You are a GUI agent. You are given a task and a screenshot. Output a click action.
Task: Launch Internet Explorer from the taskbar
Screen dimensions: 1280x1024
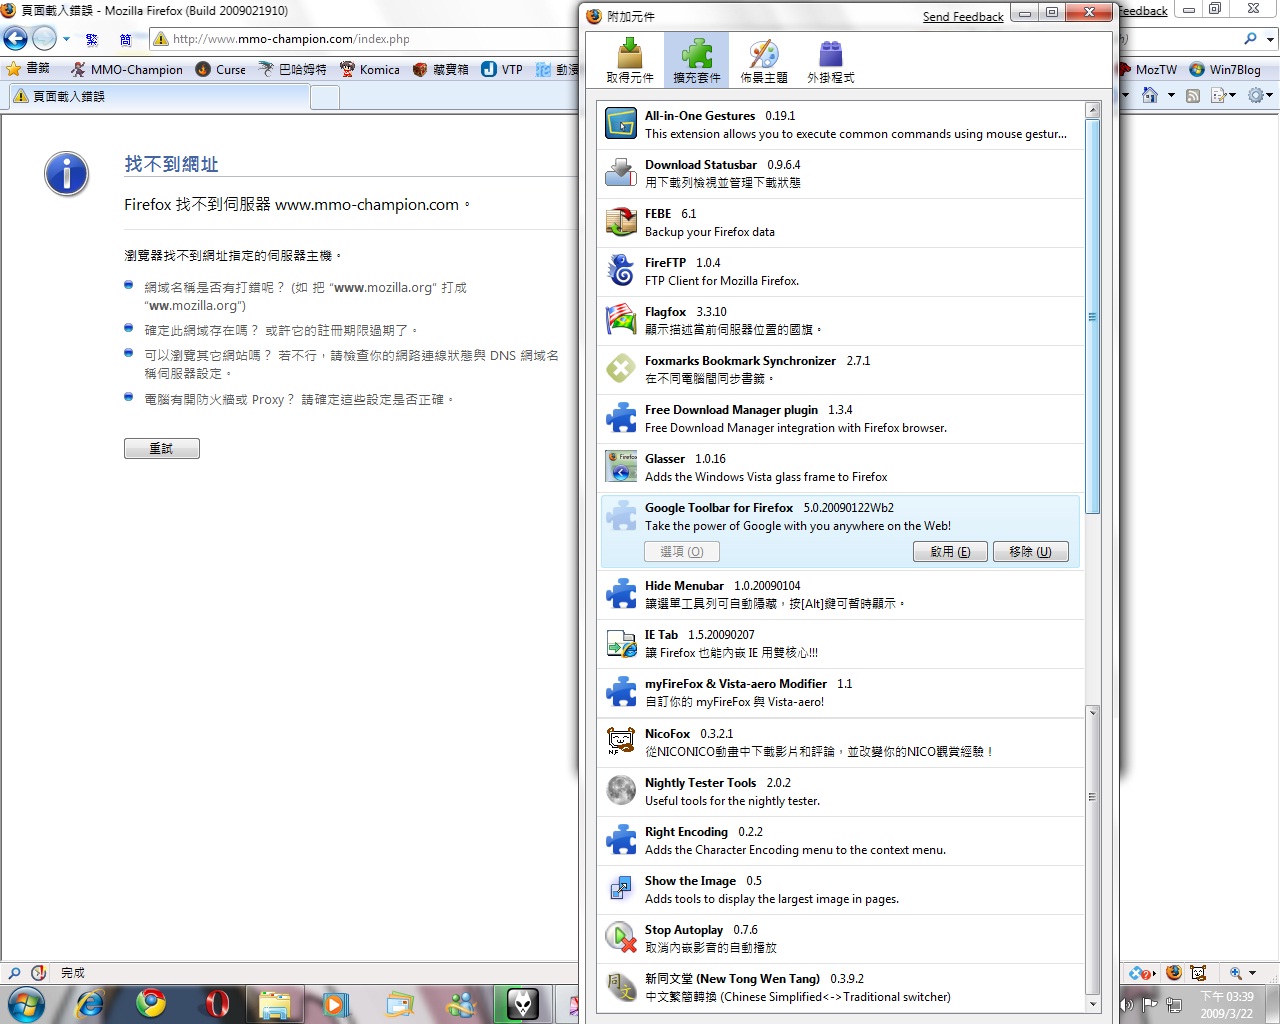point(90,1003)
